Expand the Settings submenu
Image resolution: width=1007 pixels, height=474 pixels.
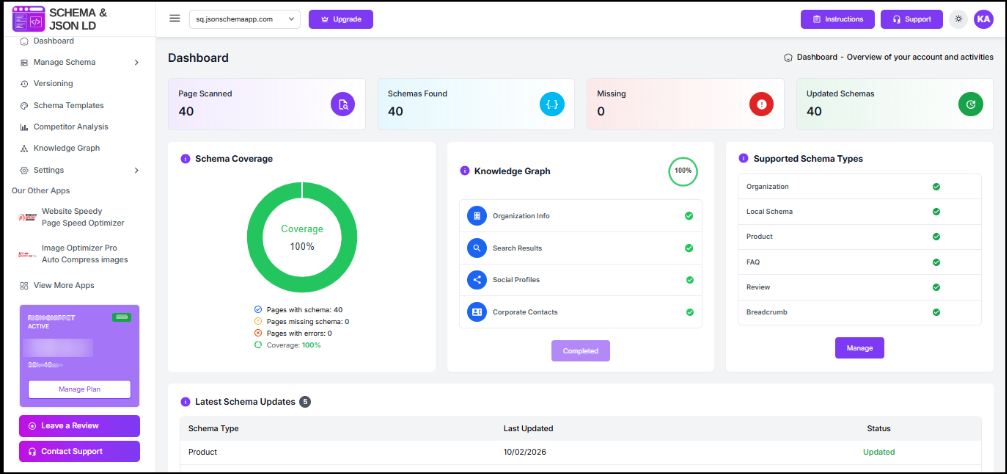click(x=136, y=170)
